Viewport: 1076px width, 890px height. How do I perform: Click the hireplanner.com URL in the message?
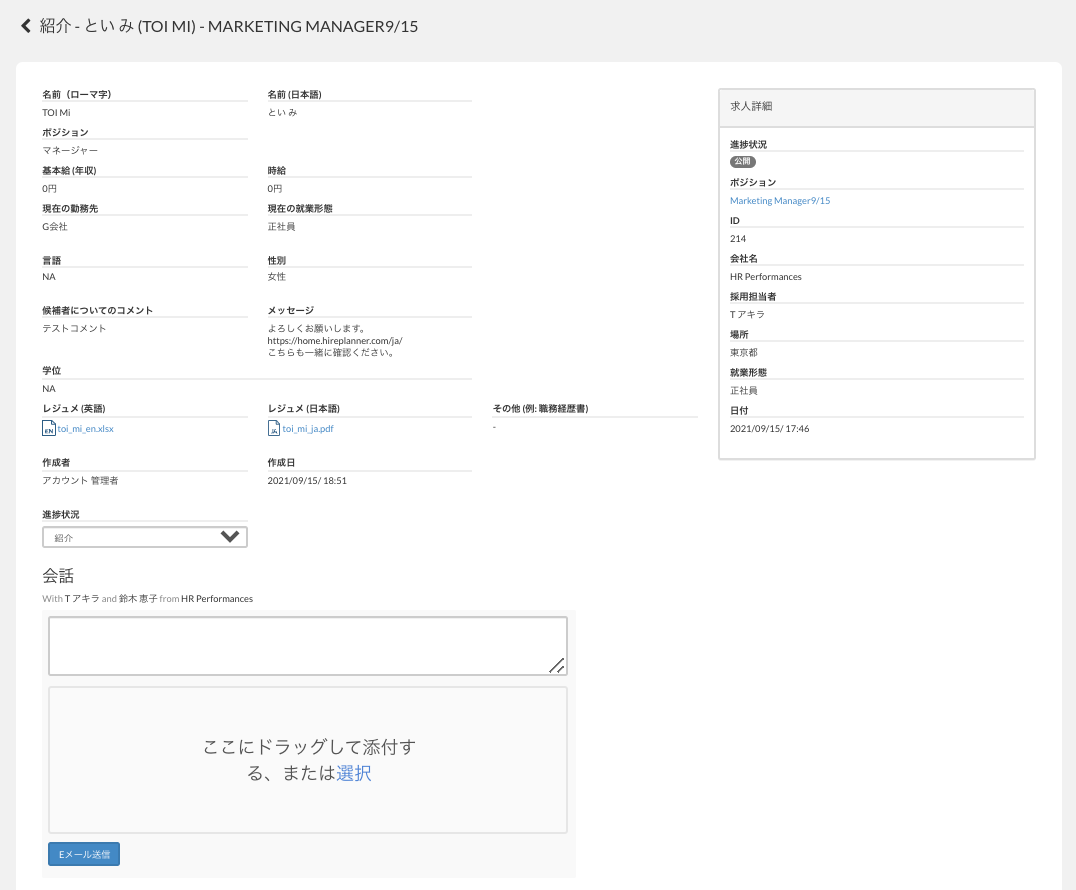334,340
